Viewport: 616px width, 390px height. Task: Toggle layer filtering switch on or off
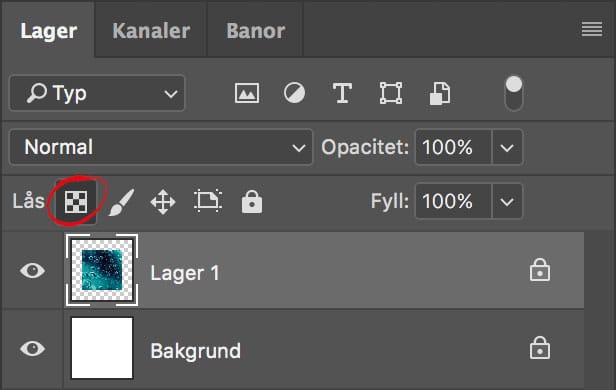click(514, 93)
